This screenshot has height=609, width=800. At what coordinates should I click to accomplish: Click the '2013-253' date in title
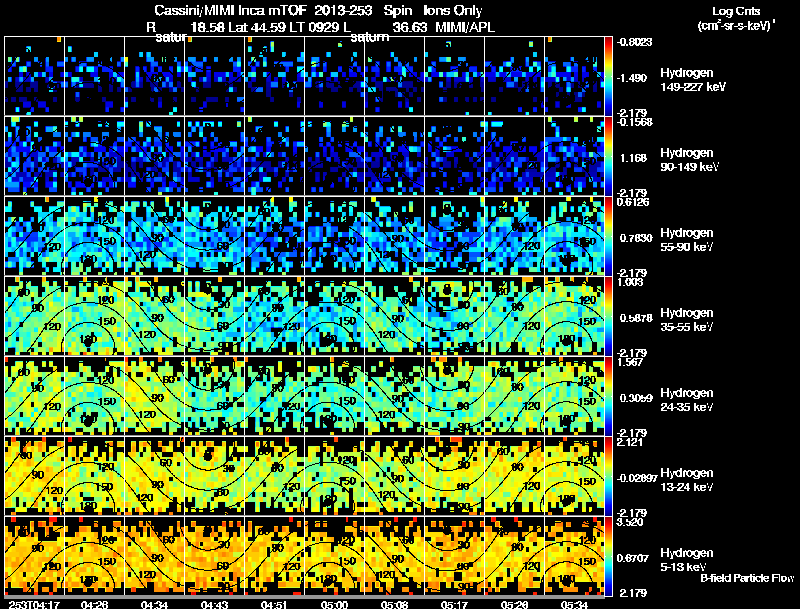[x=343, y=11]
